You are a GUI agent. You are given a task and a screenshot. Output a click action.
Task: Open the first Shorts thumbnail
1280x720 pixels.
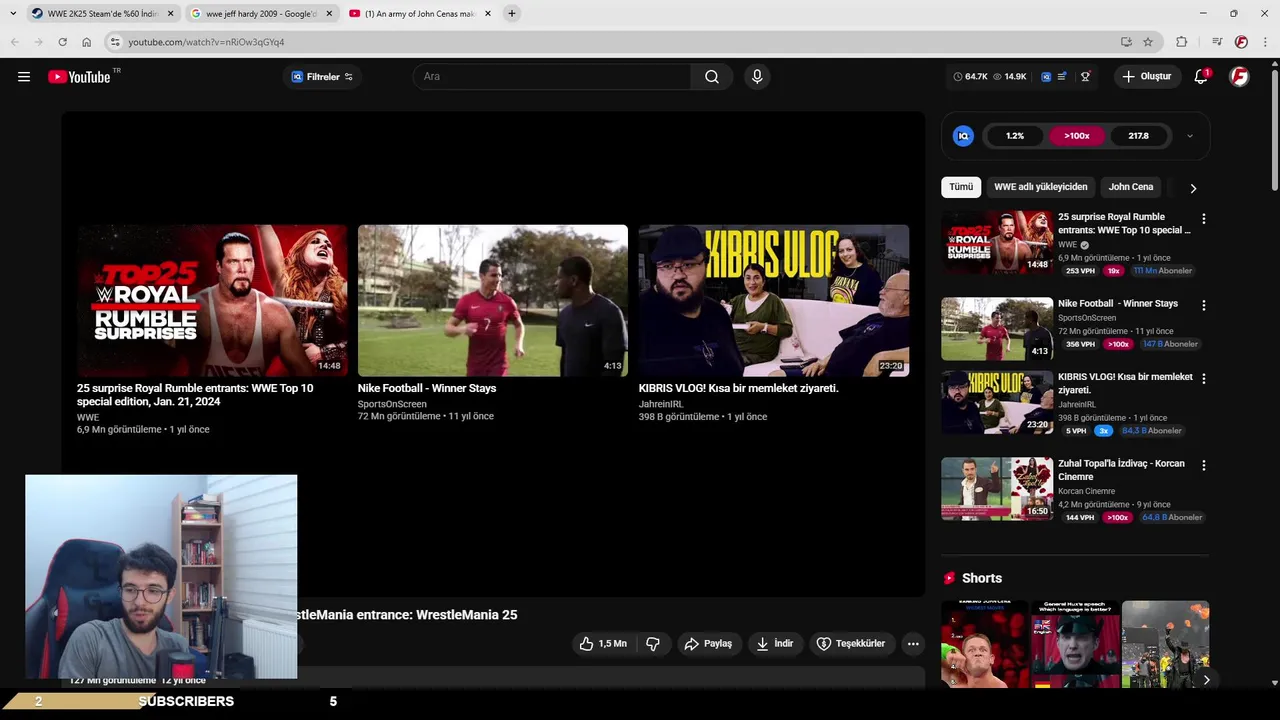click(985, 644)
